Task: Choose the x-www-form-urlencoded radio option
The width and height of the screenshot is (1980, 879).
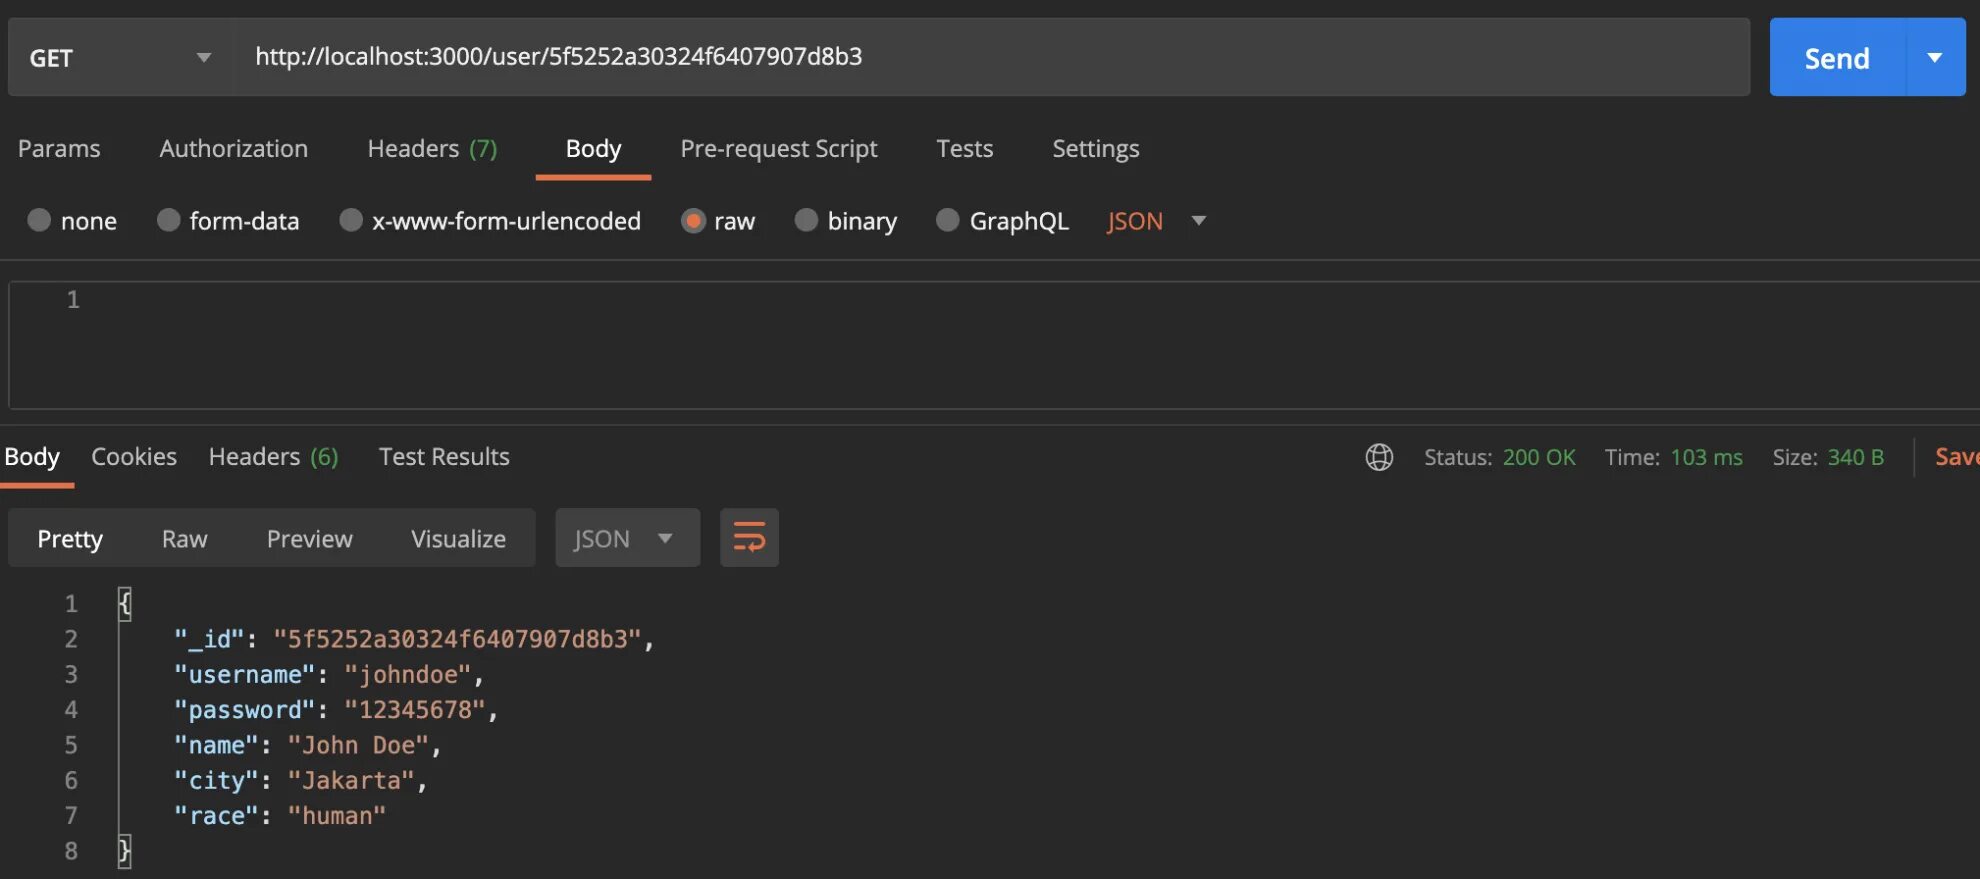Action: (351, 220)
